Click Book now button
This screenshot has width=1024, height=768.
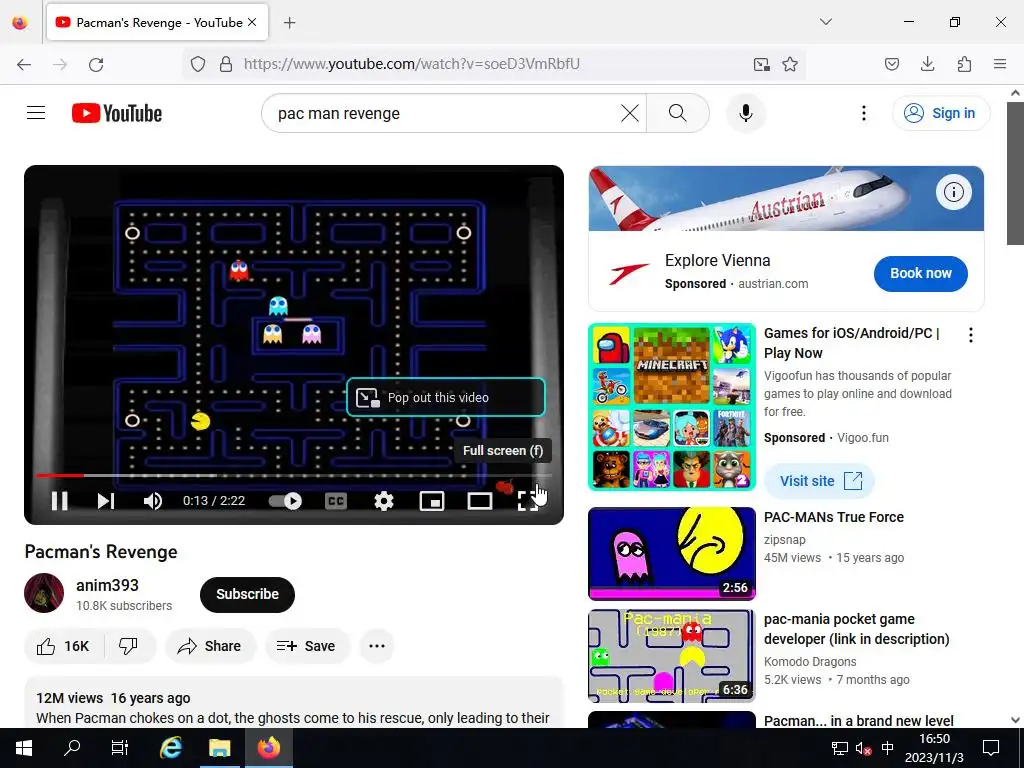click(x=920, y=274)
